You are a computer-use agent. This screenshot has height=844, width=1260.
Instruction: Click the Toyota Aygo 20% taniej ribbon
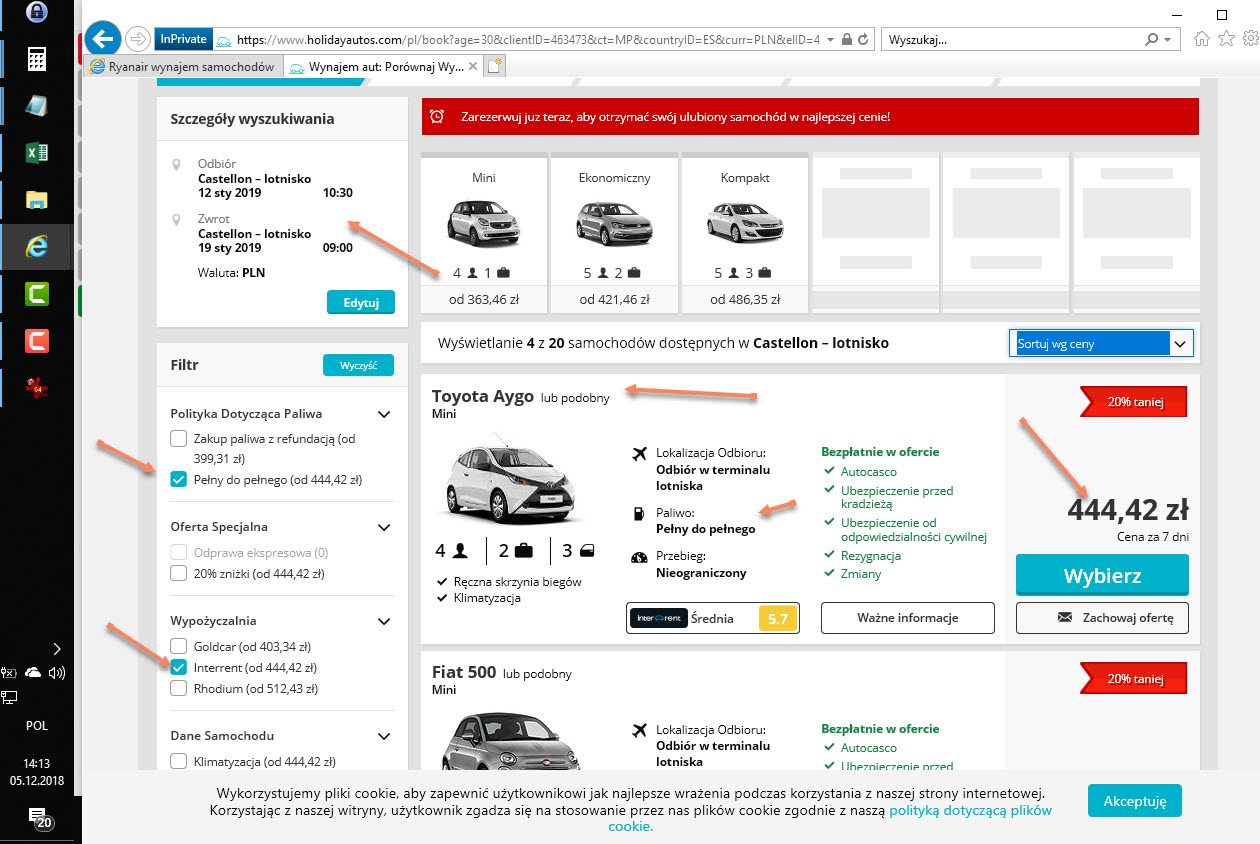coord(1134,402)
